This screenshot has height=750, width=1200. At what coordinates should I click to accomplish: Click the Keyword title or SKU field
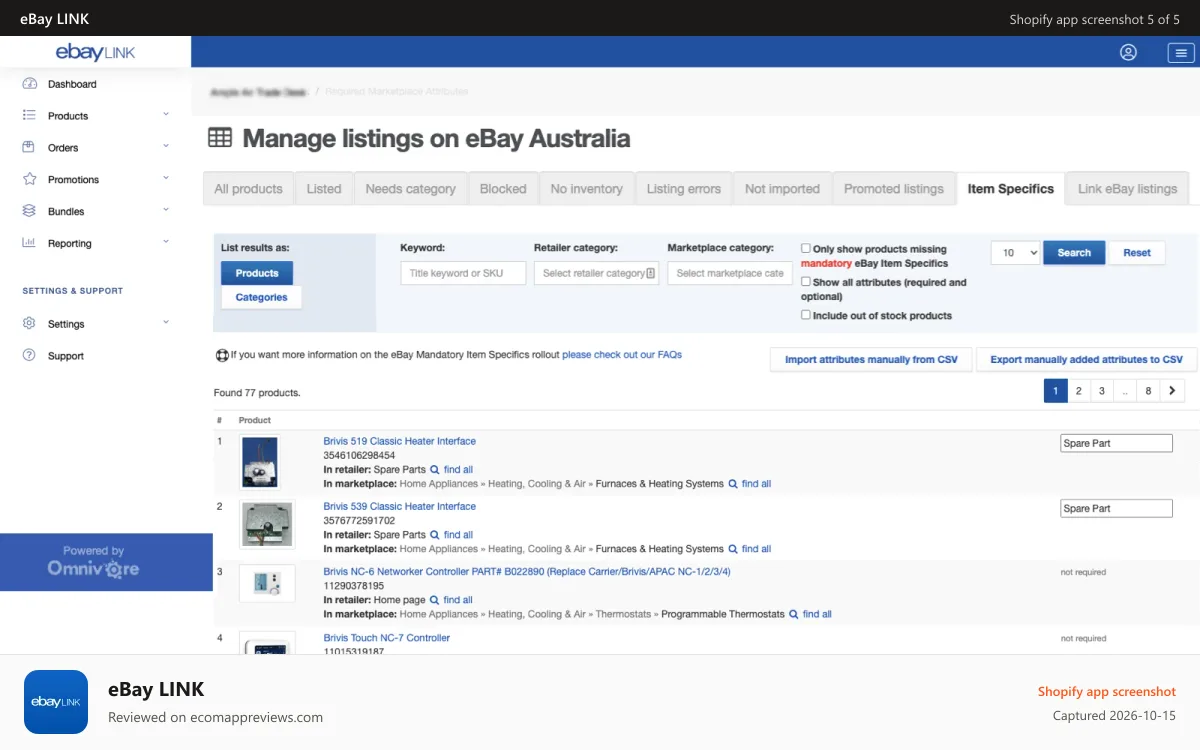coord(463,273)
